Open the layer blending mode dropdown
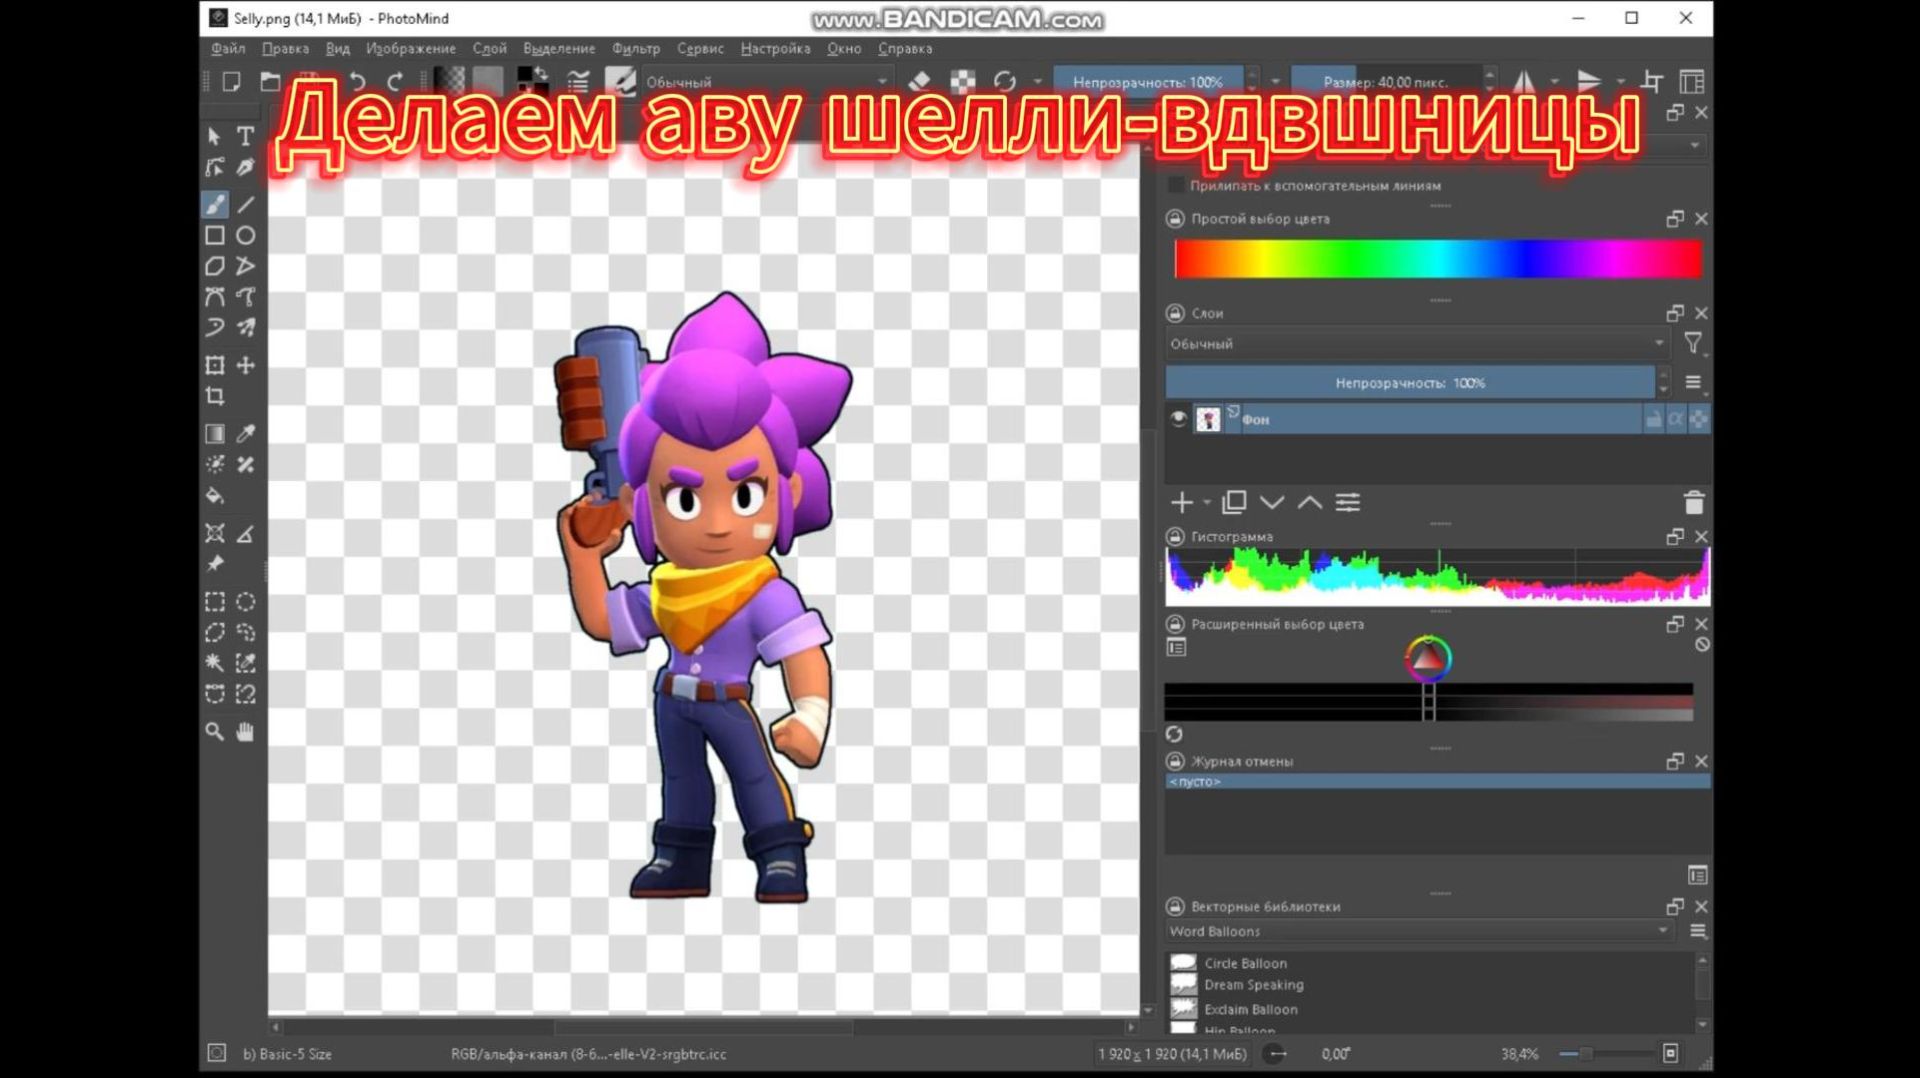 click(x=1417, y=344)
